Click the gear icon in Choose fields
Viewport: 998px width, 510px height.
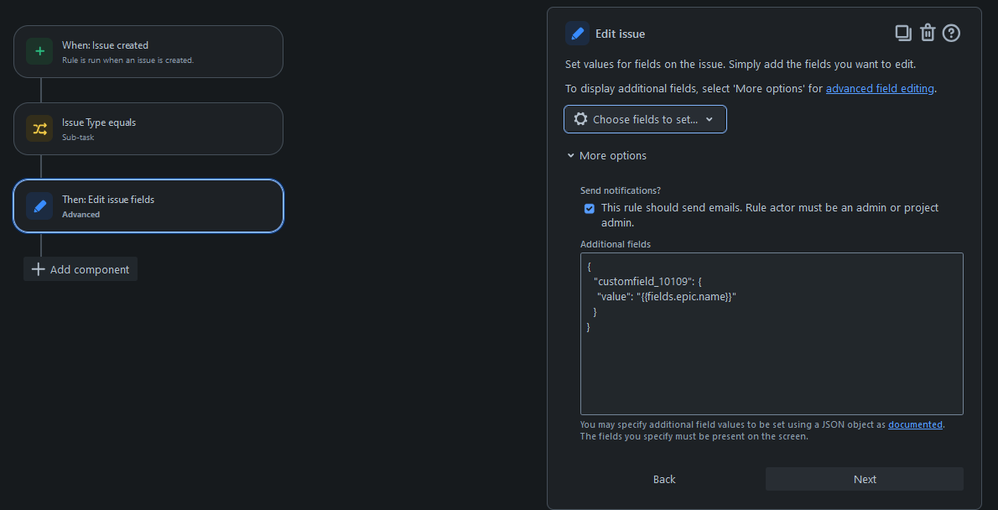pyautogui.click(x=580, y=119)
